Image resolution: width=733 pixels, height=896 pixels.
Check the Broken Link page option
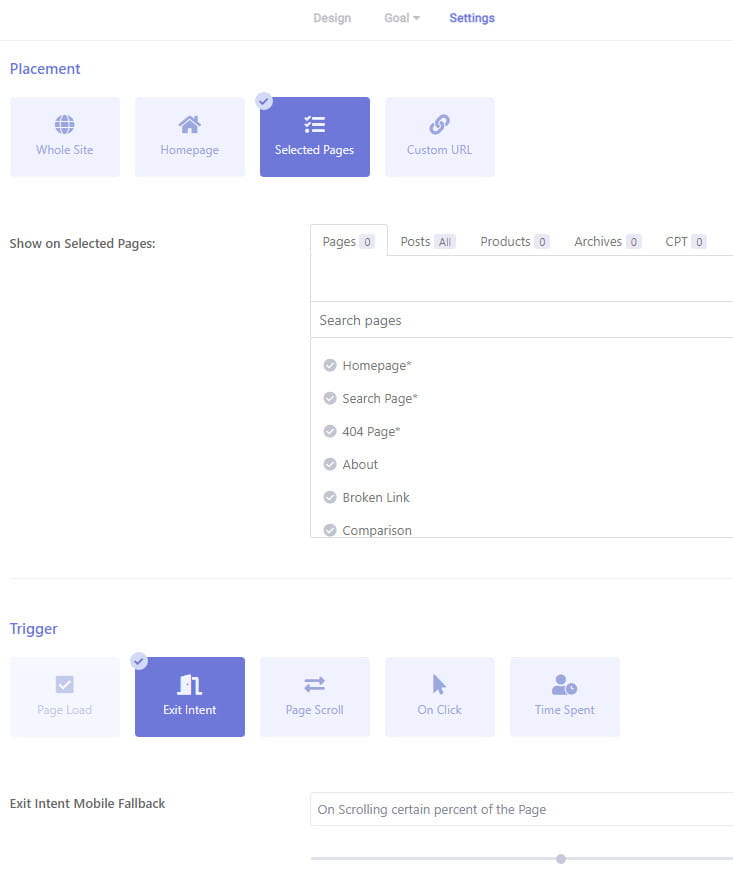click(x=330, y=497)
